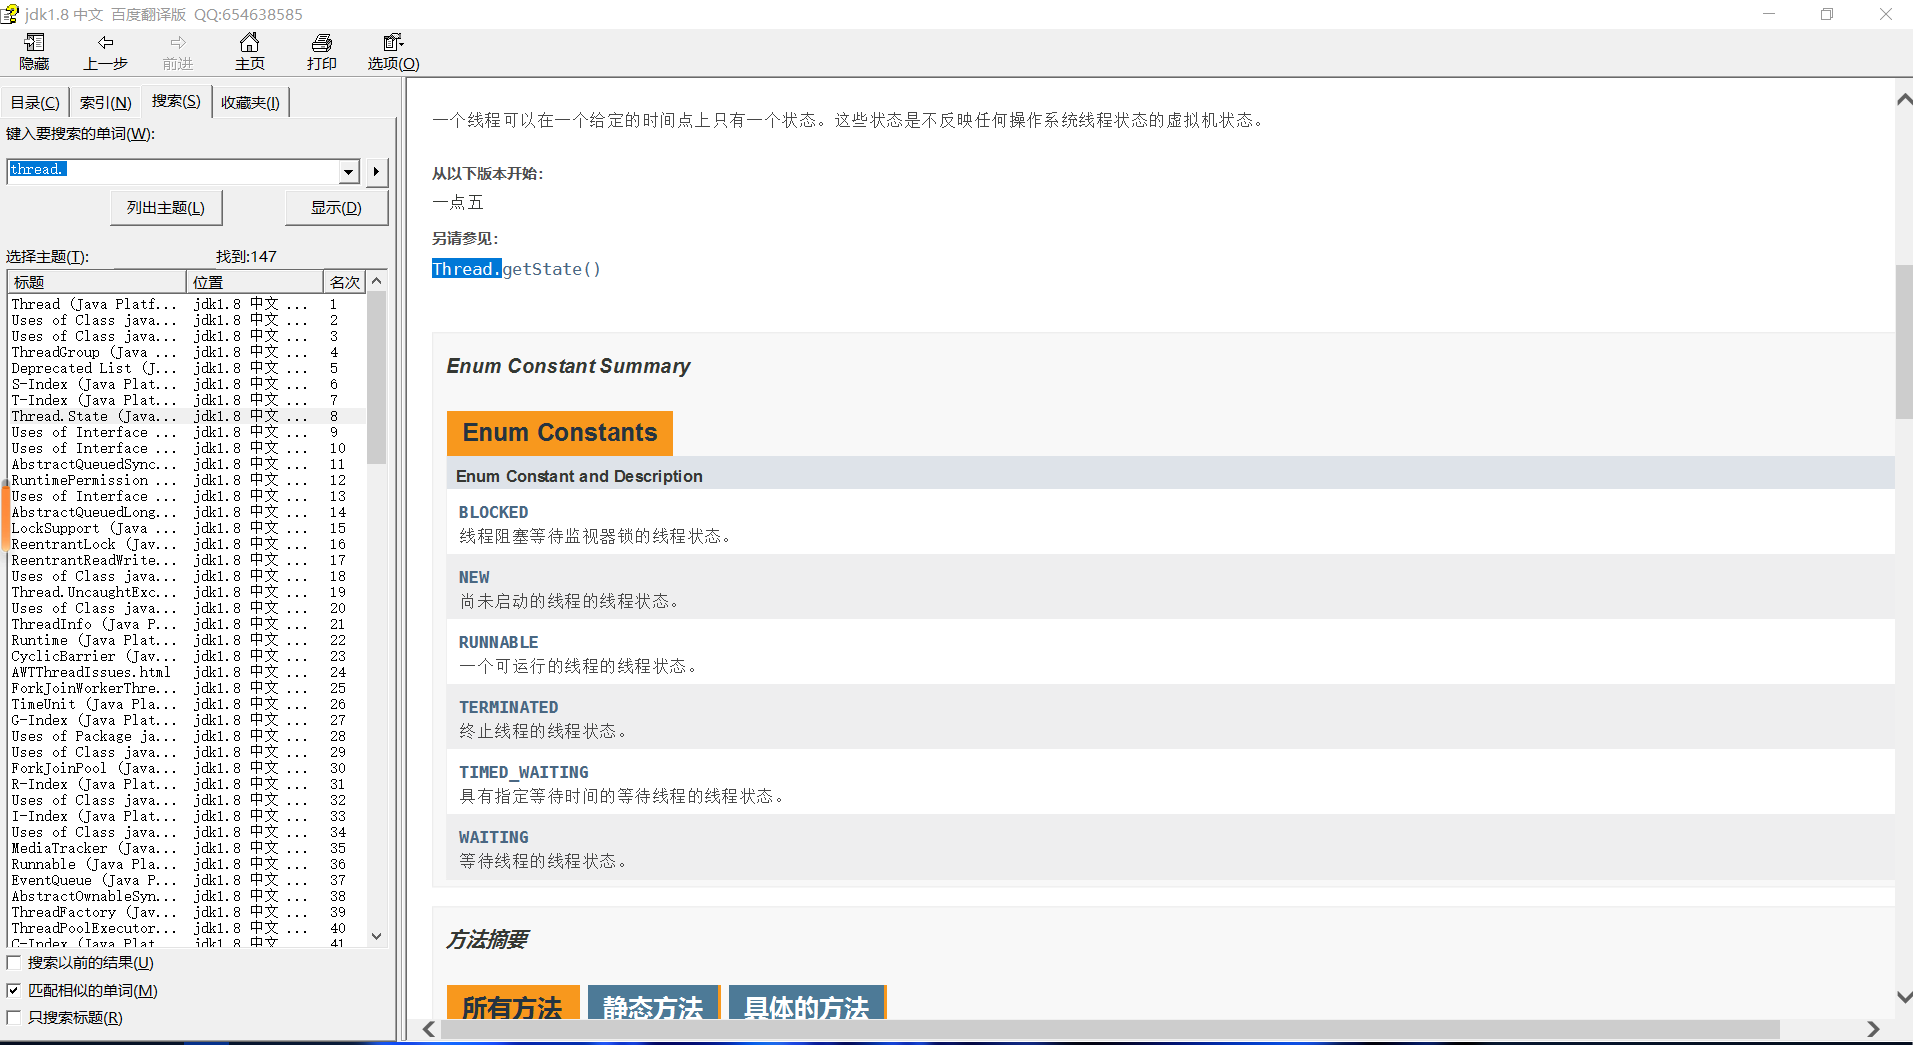Select the 'Thread.UncaughtExc...' result row
Viewport: 1913px width, 1045px height.
pyautogui.click(x=187, y=592)
